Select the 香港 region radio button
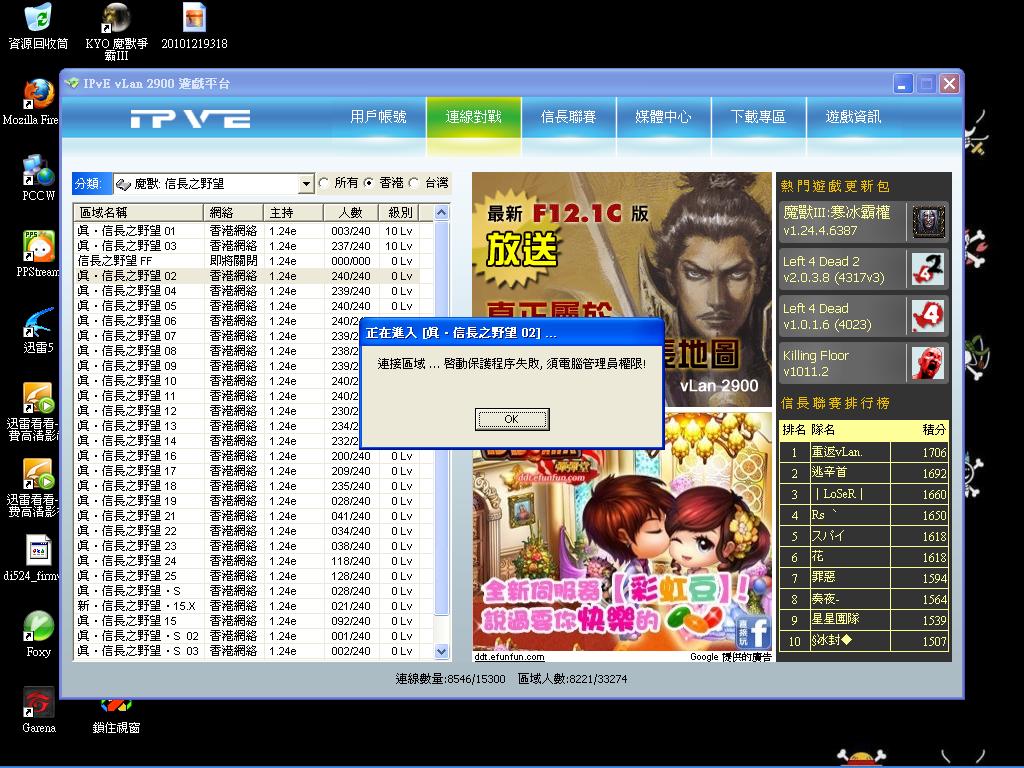The width and height of the screenshot is (1024, 768). pos(369,184)
